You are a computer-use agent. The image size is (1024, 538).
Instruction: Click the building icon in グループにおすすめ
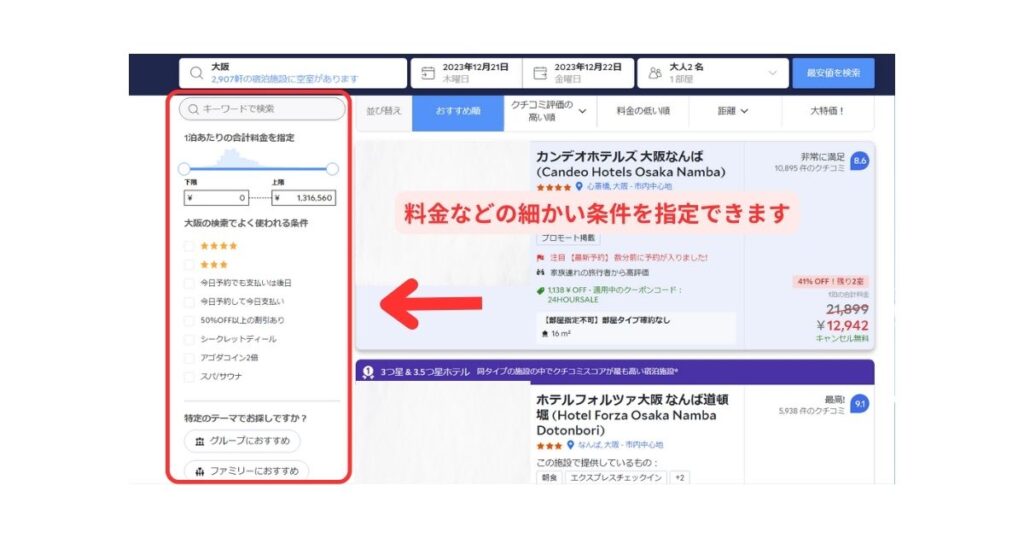(200, 442)
